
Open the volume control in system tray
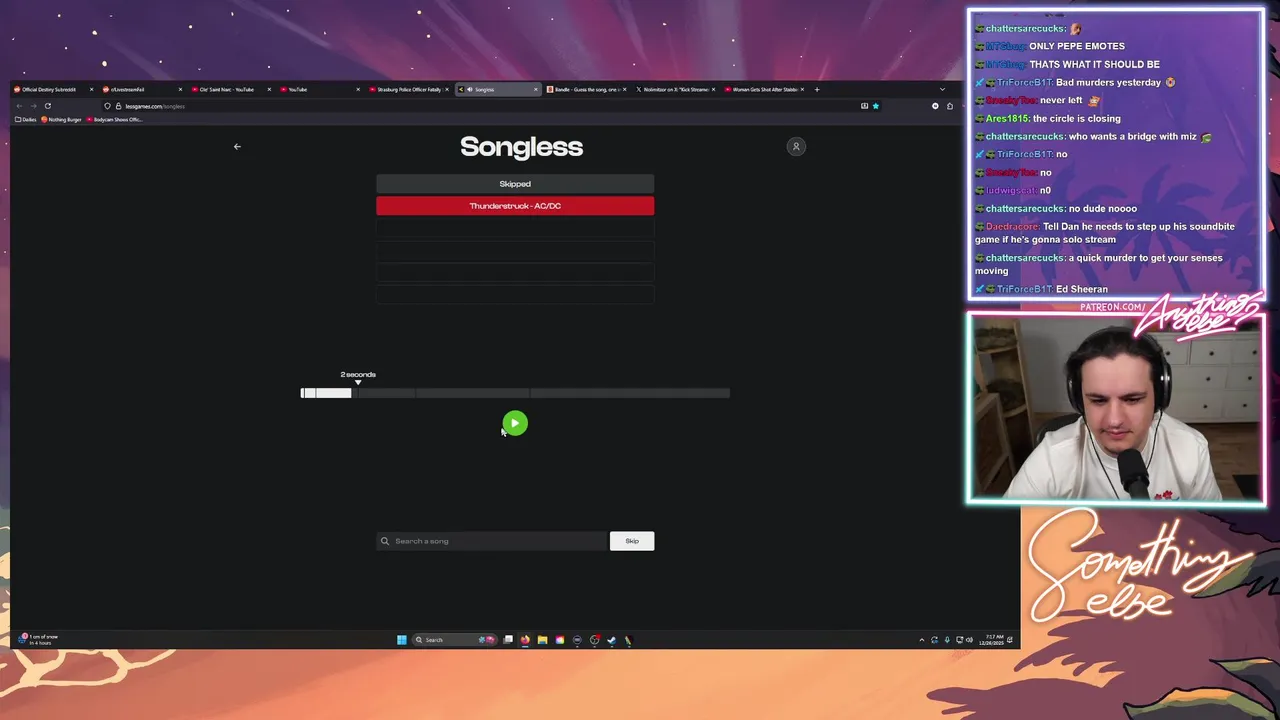coord(969,640)
